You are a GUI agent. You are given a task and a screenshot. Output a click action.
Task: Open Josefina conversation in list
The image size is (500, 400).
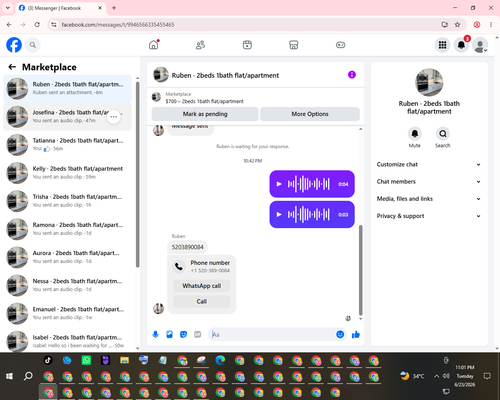click(x=67, y=117)
